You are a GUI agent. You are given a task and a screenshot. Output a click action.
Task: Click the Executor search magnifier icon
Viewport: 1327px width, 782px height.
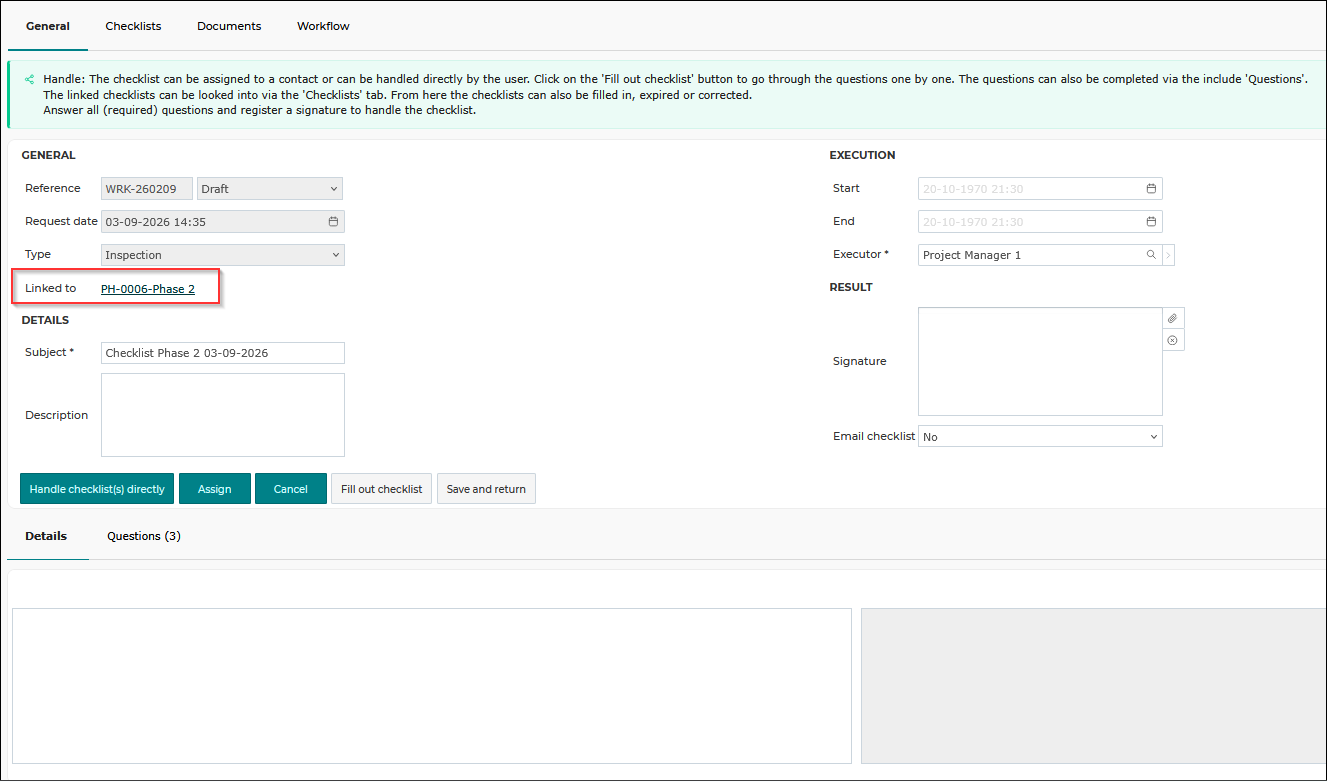[x=1151, y=255]
